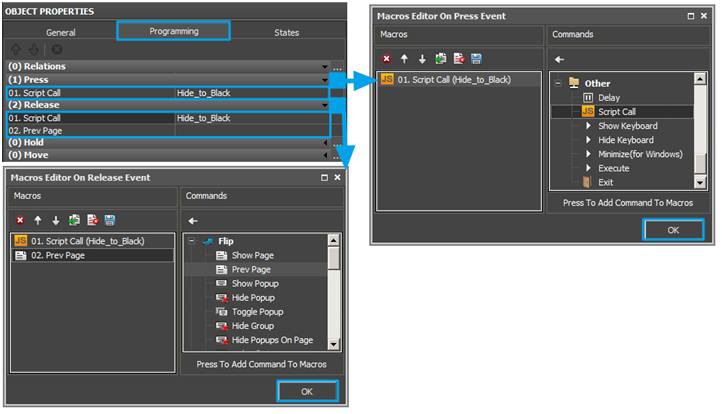Click OK in Macros Editor On Release Event

tap(306, 392)
